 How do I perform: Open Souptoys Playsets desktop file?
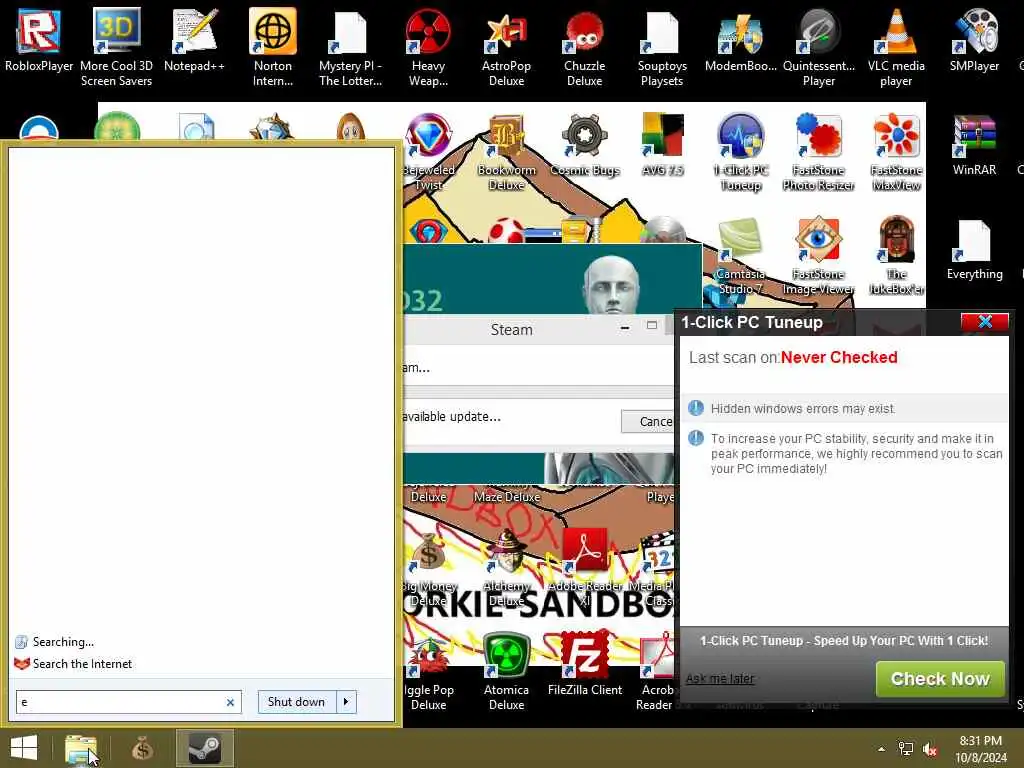662,48
